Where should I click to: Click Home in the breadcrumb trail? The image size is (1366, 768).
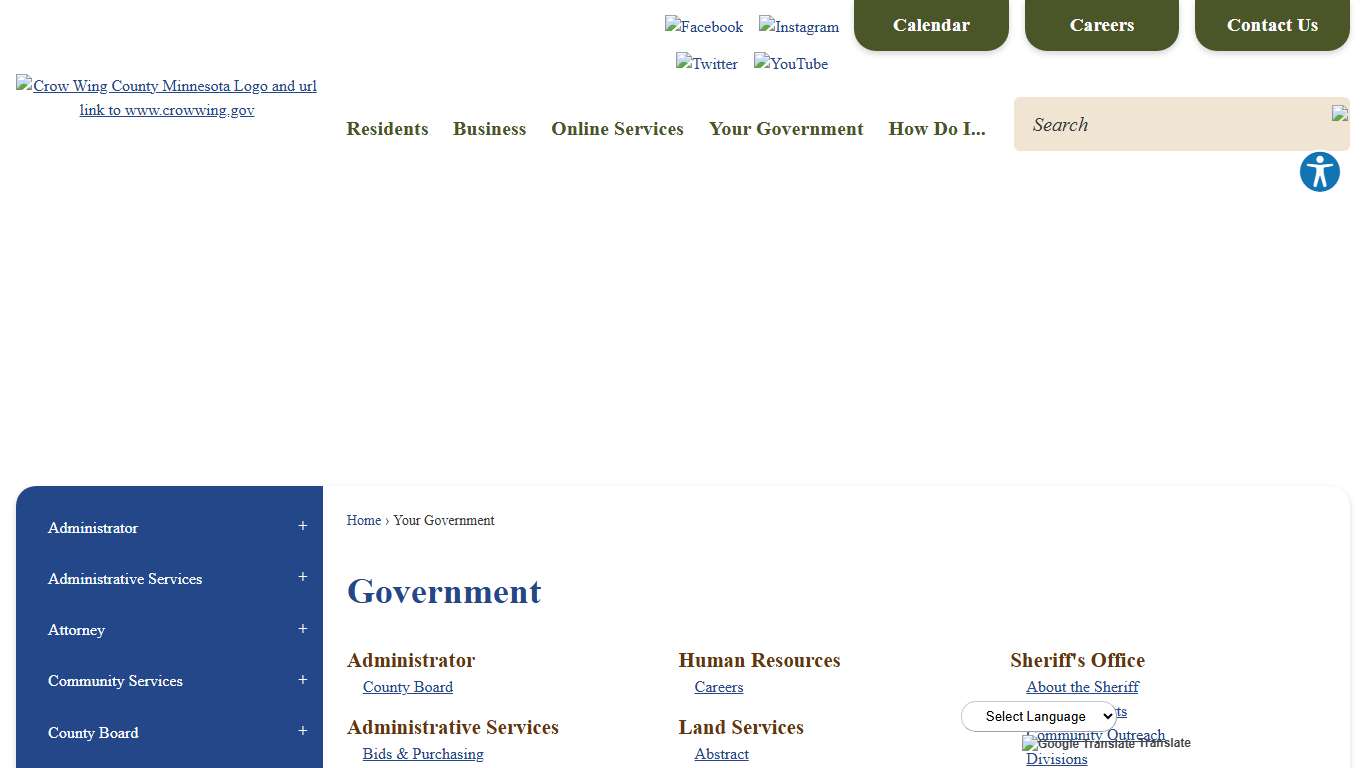click(x=363, y=520)
